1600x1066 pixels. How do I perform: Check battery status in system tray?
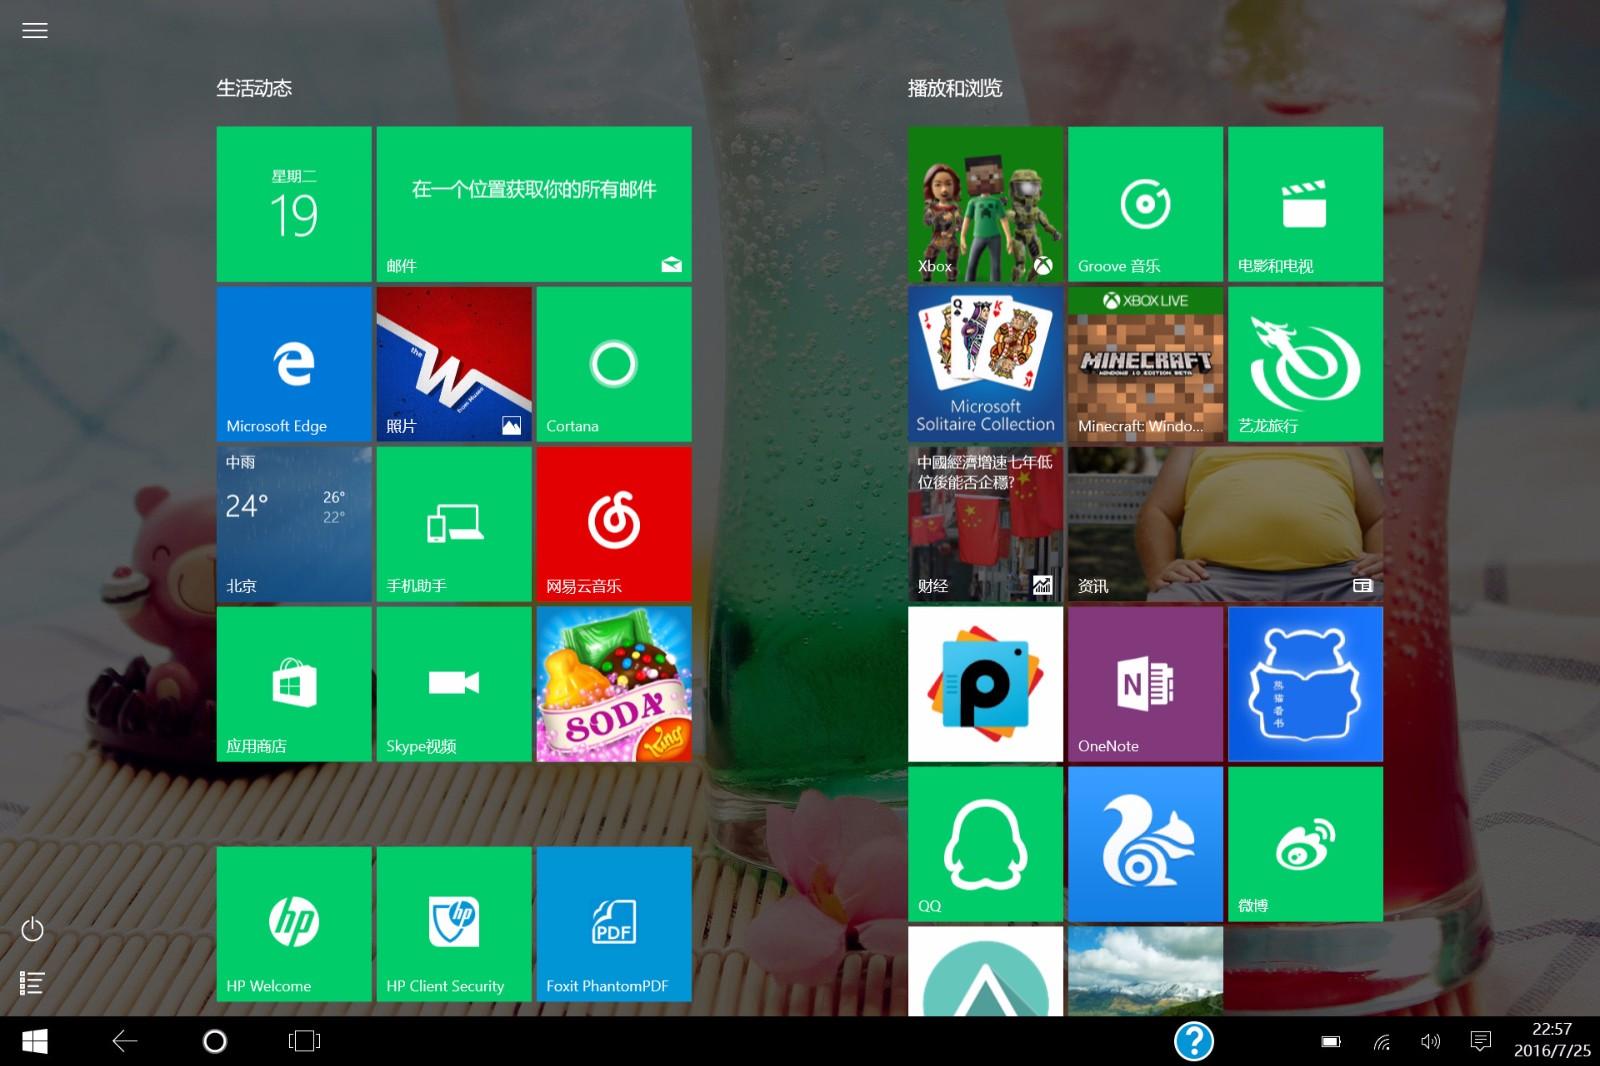click(1331, 1042)
